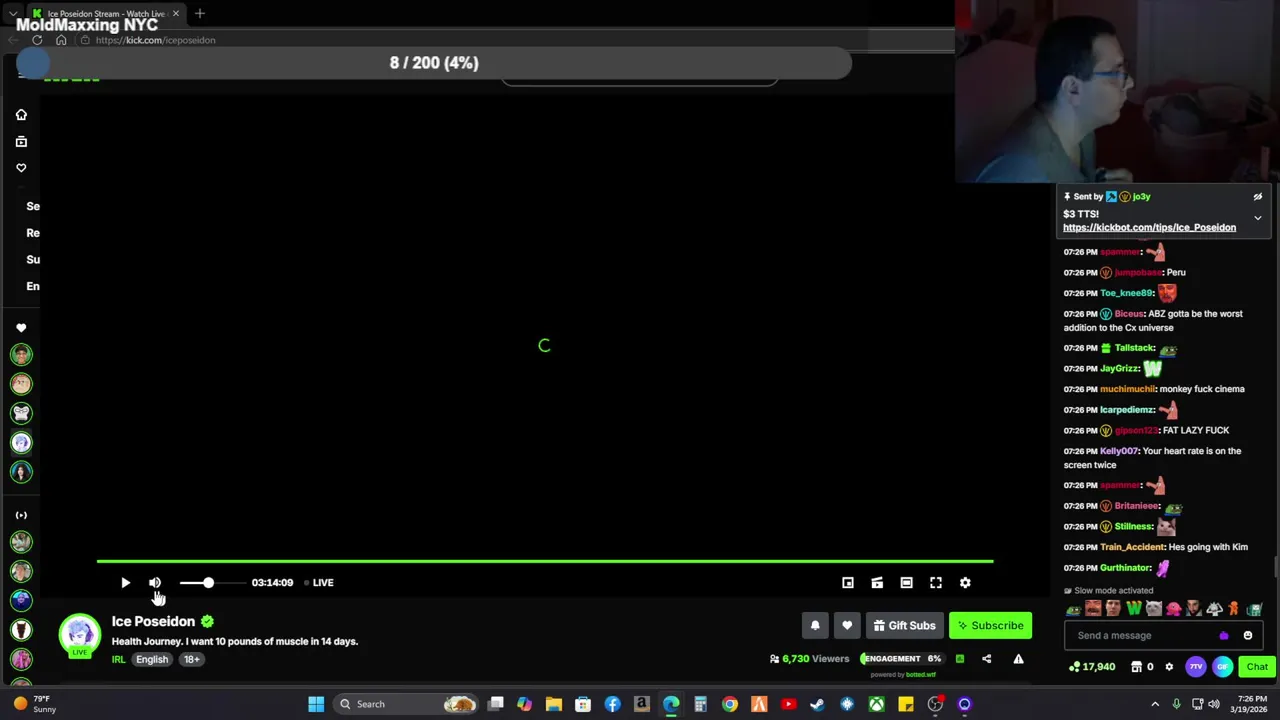Image resolution: width=1280 pixels, height=720 pixels.
Task: Click username Gurthinator in chat
Action: pyautogui.click(x=1126, y=568)
